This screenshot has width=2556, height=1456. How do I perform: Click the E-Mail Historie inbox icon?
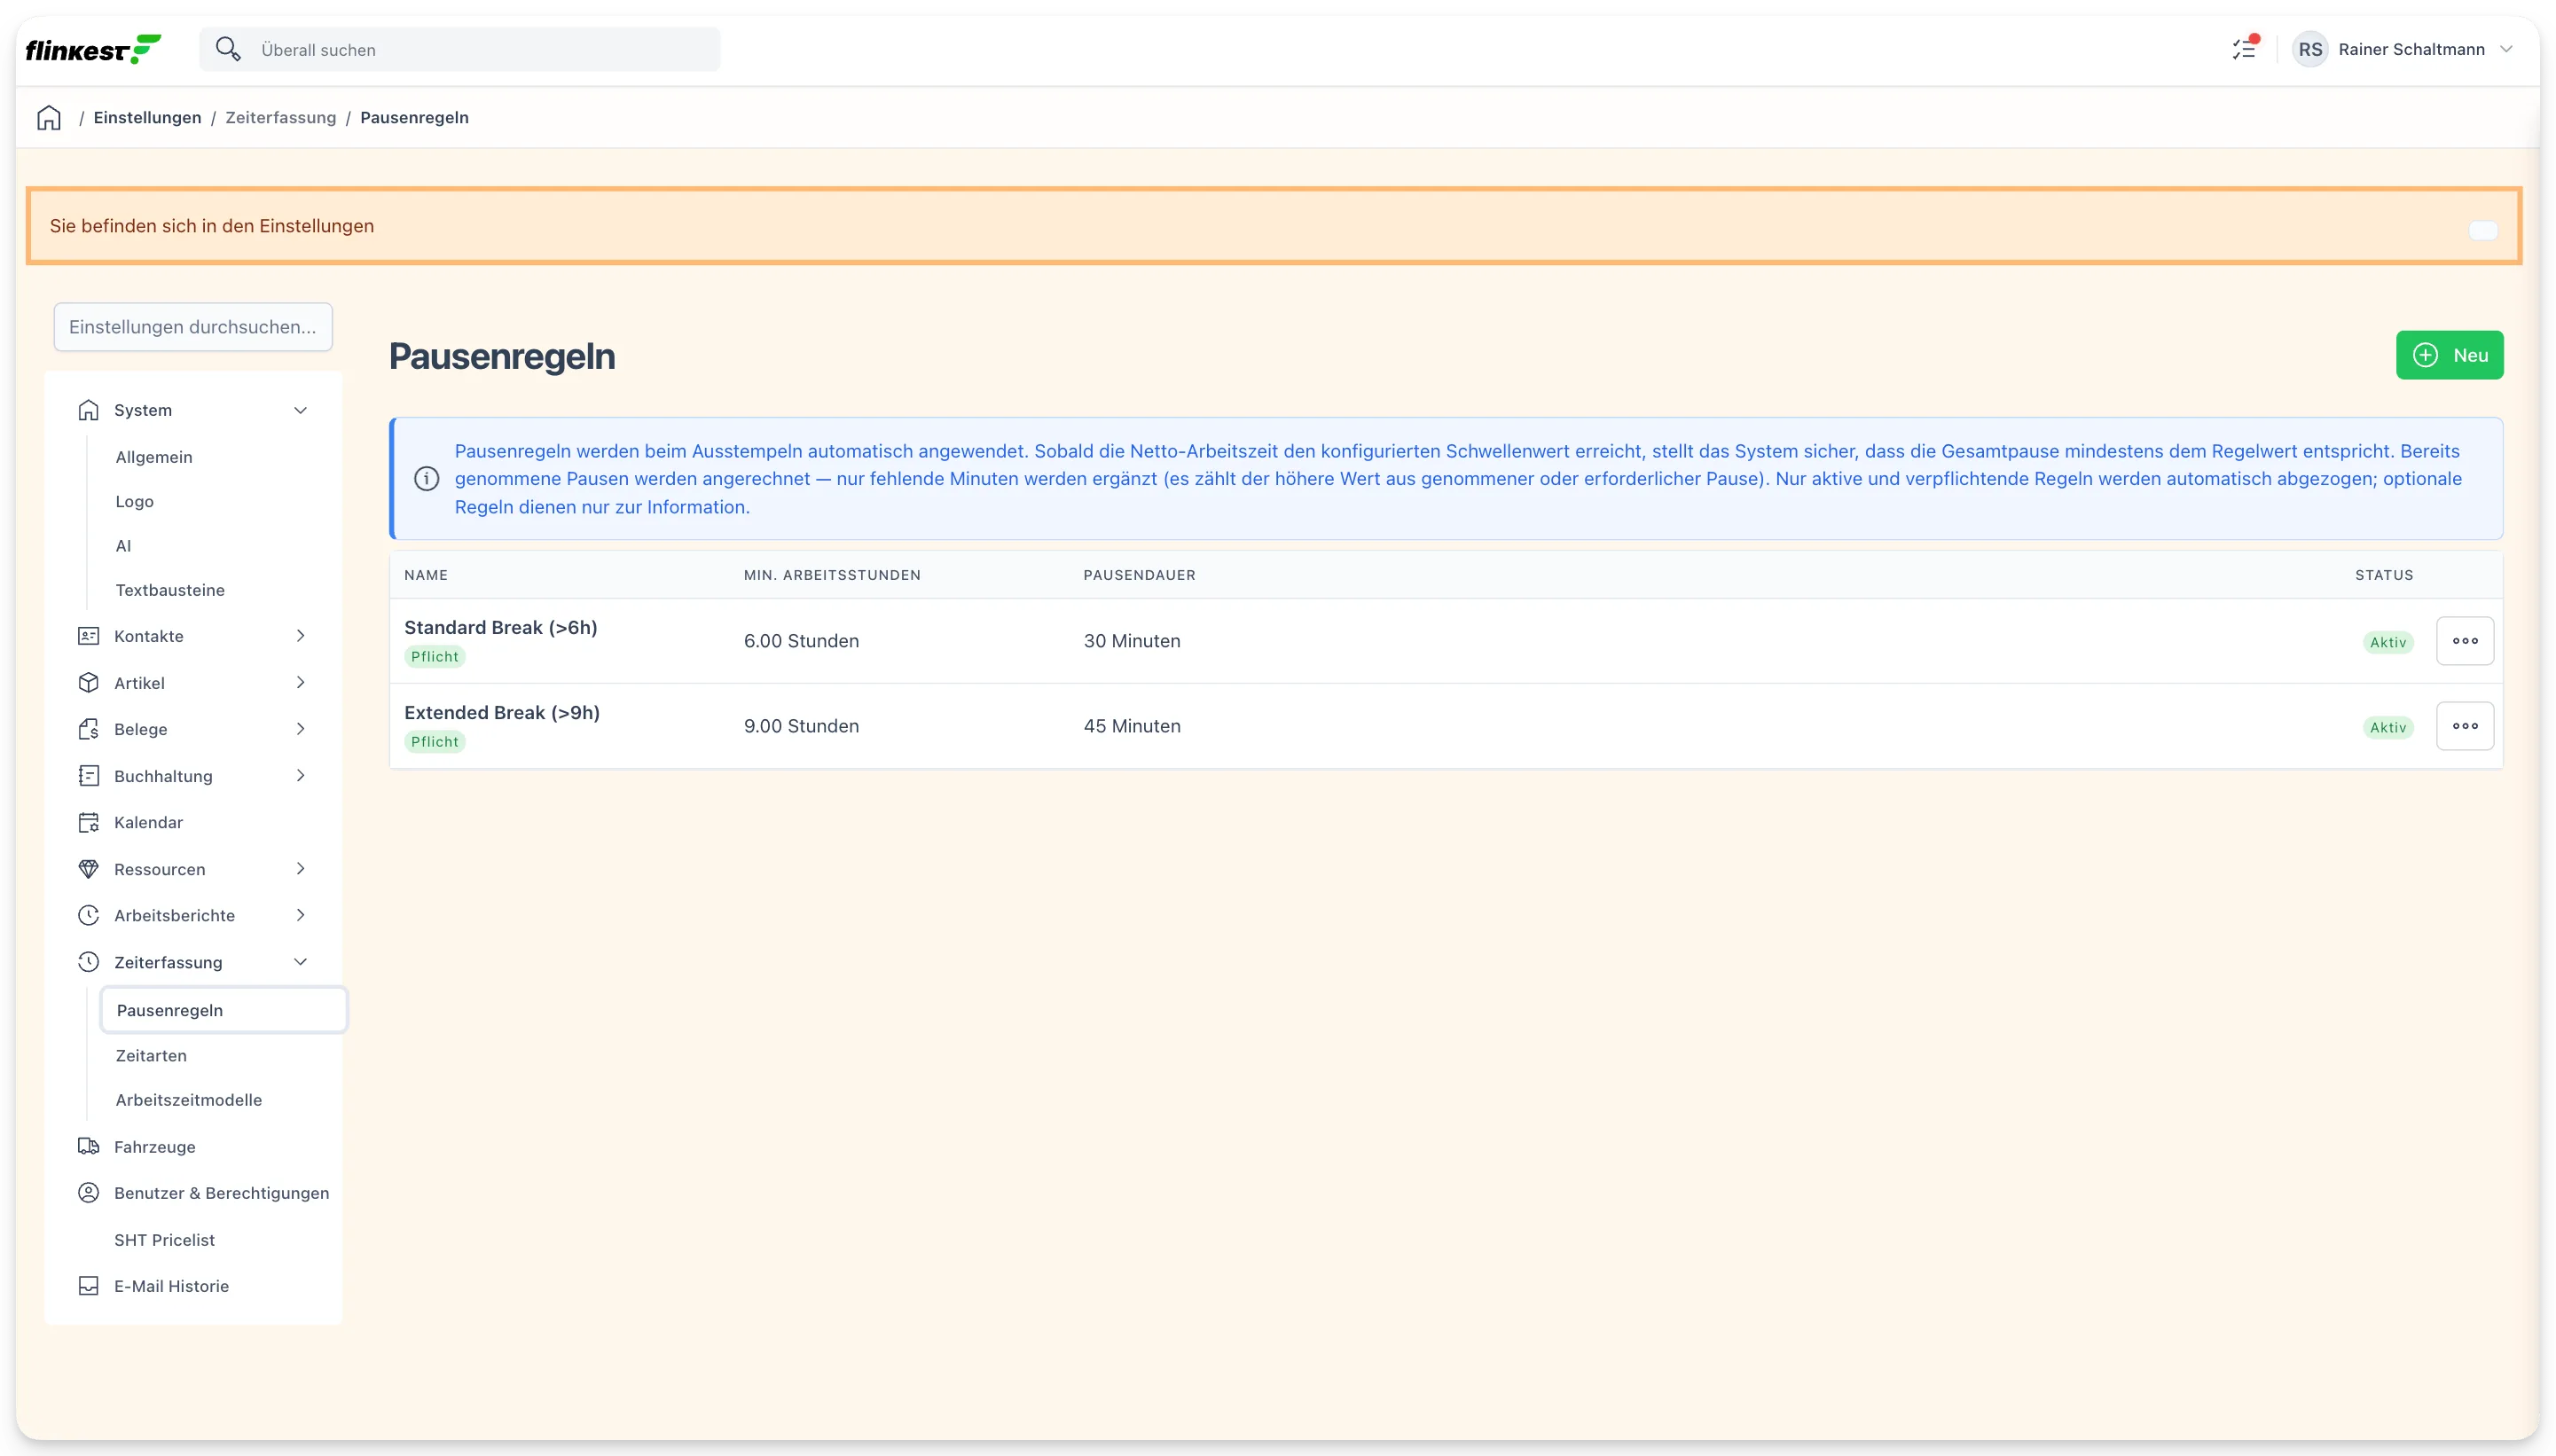[x=88, y=1286]
